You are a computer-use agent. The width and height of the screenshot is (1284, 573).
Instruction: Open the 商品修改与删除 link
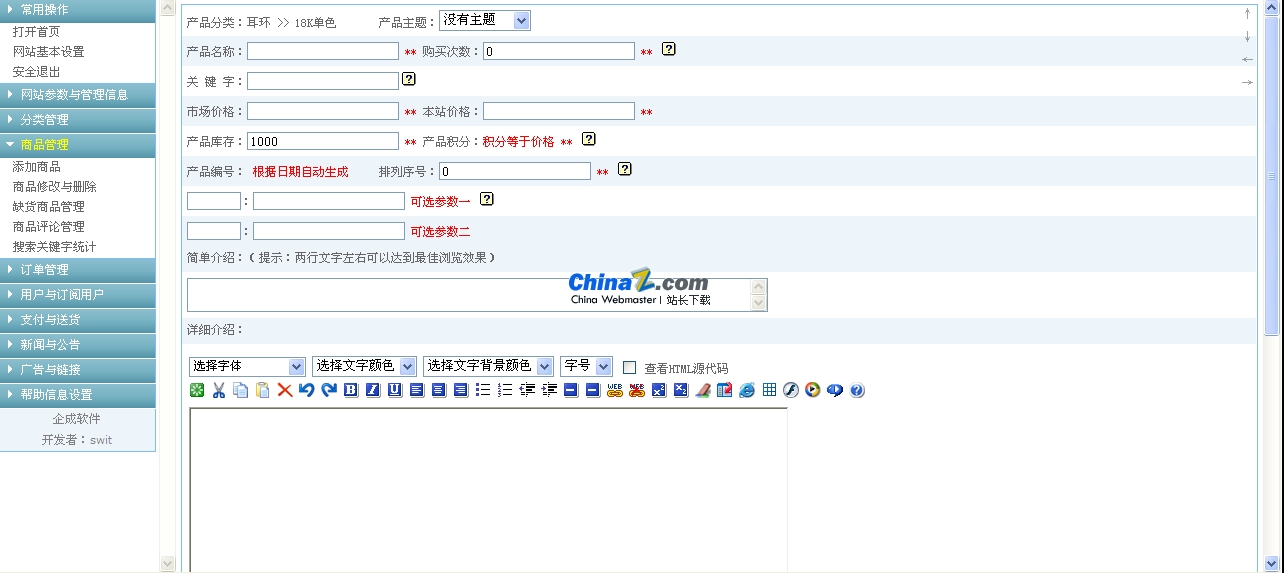[x=54, y=187]
